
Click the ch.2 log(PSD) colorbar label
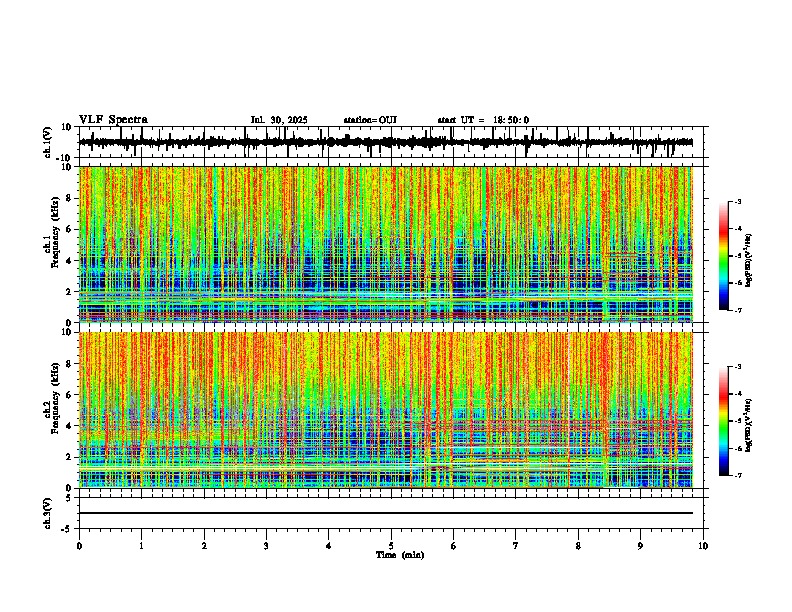pyautogui.click(x=748, y=425)
